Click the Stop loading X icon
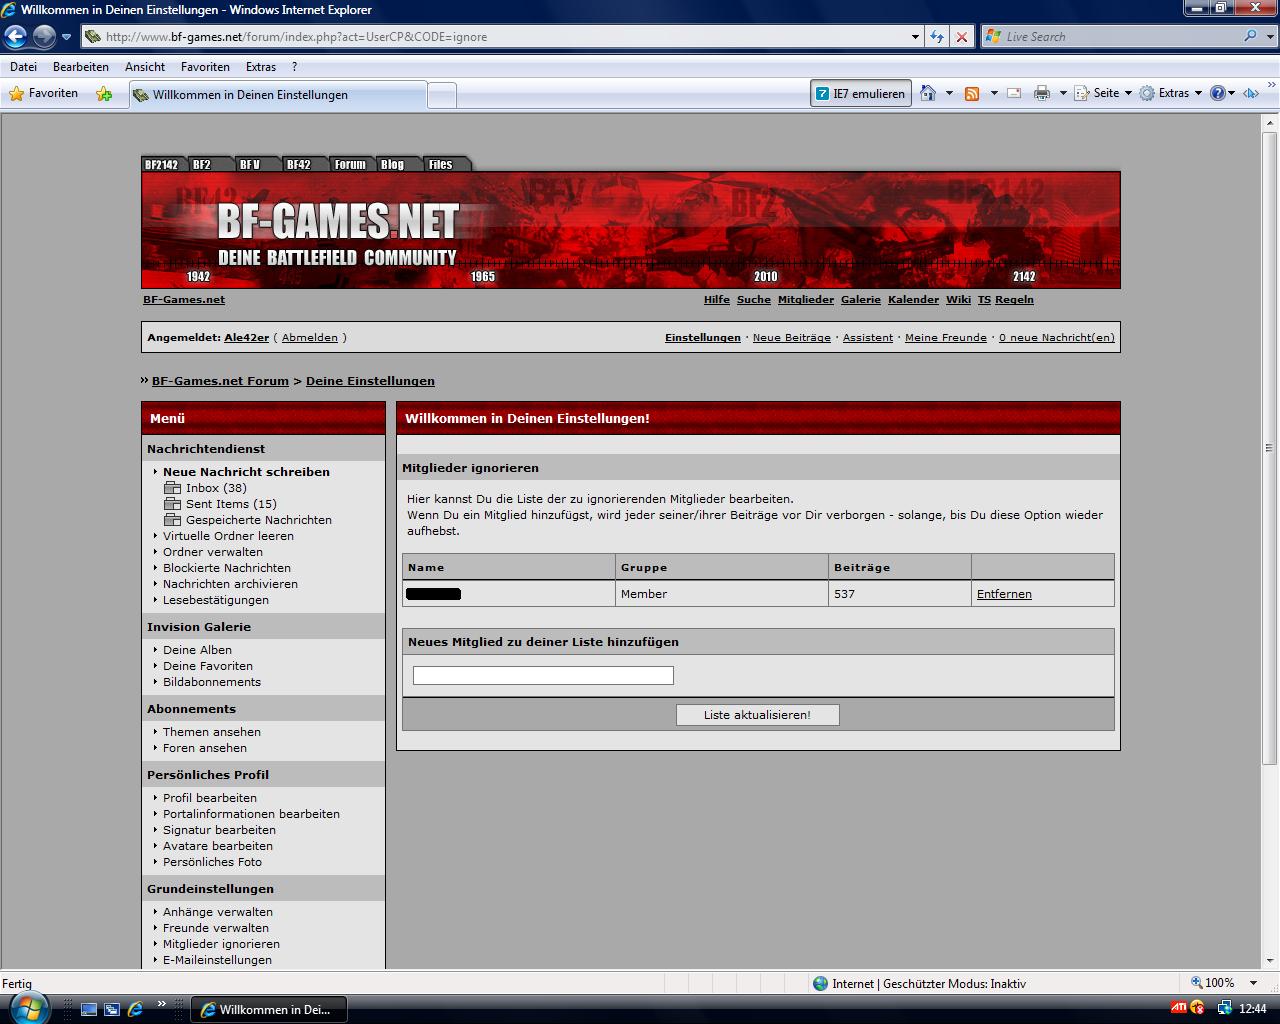 click(x=961, y=37)
